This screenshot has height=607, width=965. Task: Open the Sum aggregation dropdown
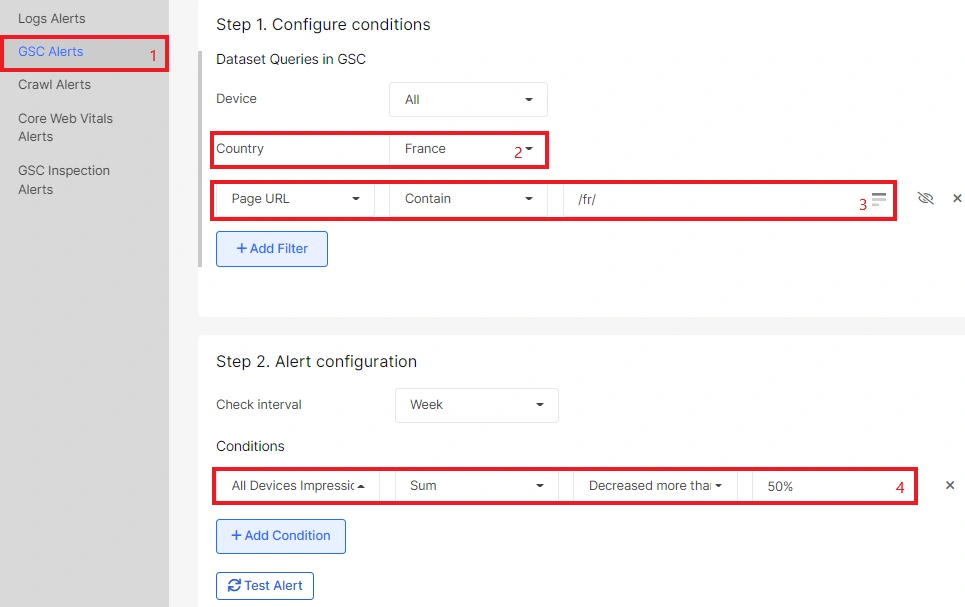pos(476,485)
